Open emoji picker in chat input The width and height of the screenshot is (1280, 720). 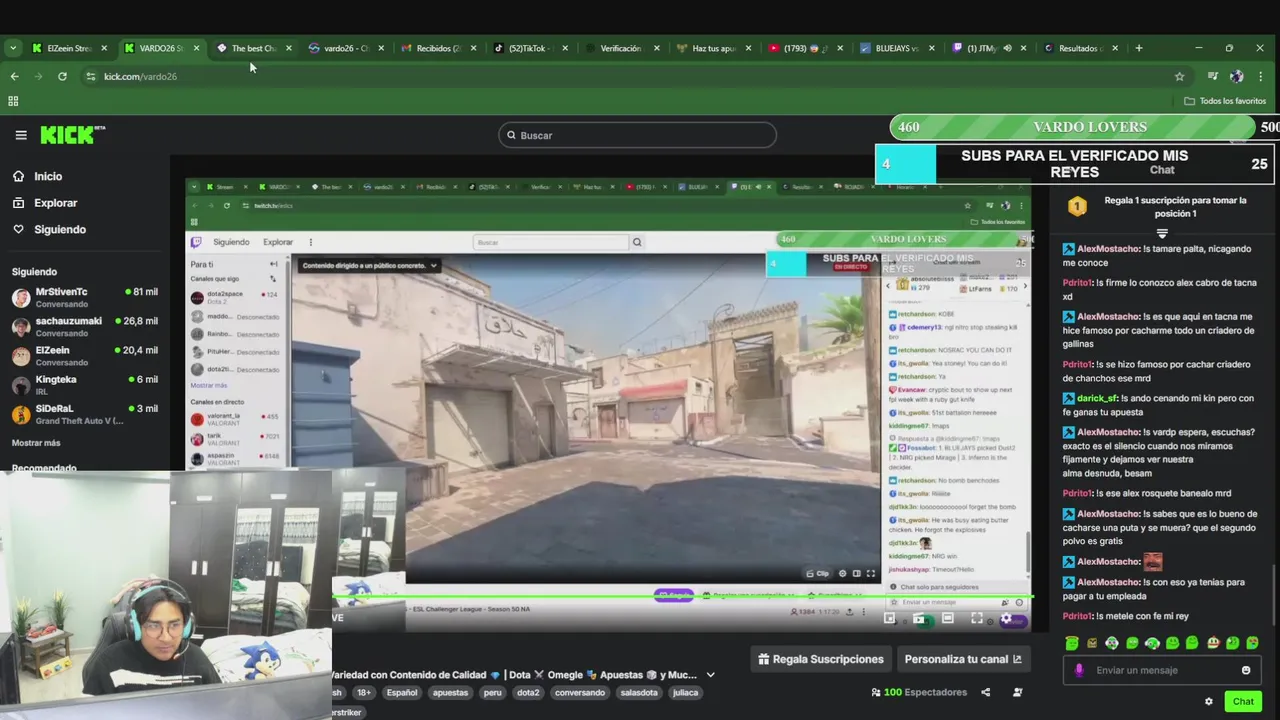(1246, 670)
